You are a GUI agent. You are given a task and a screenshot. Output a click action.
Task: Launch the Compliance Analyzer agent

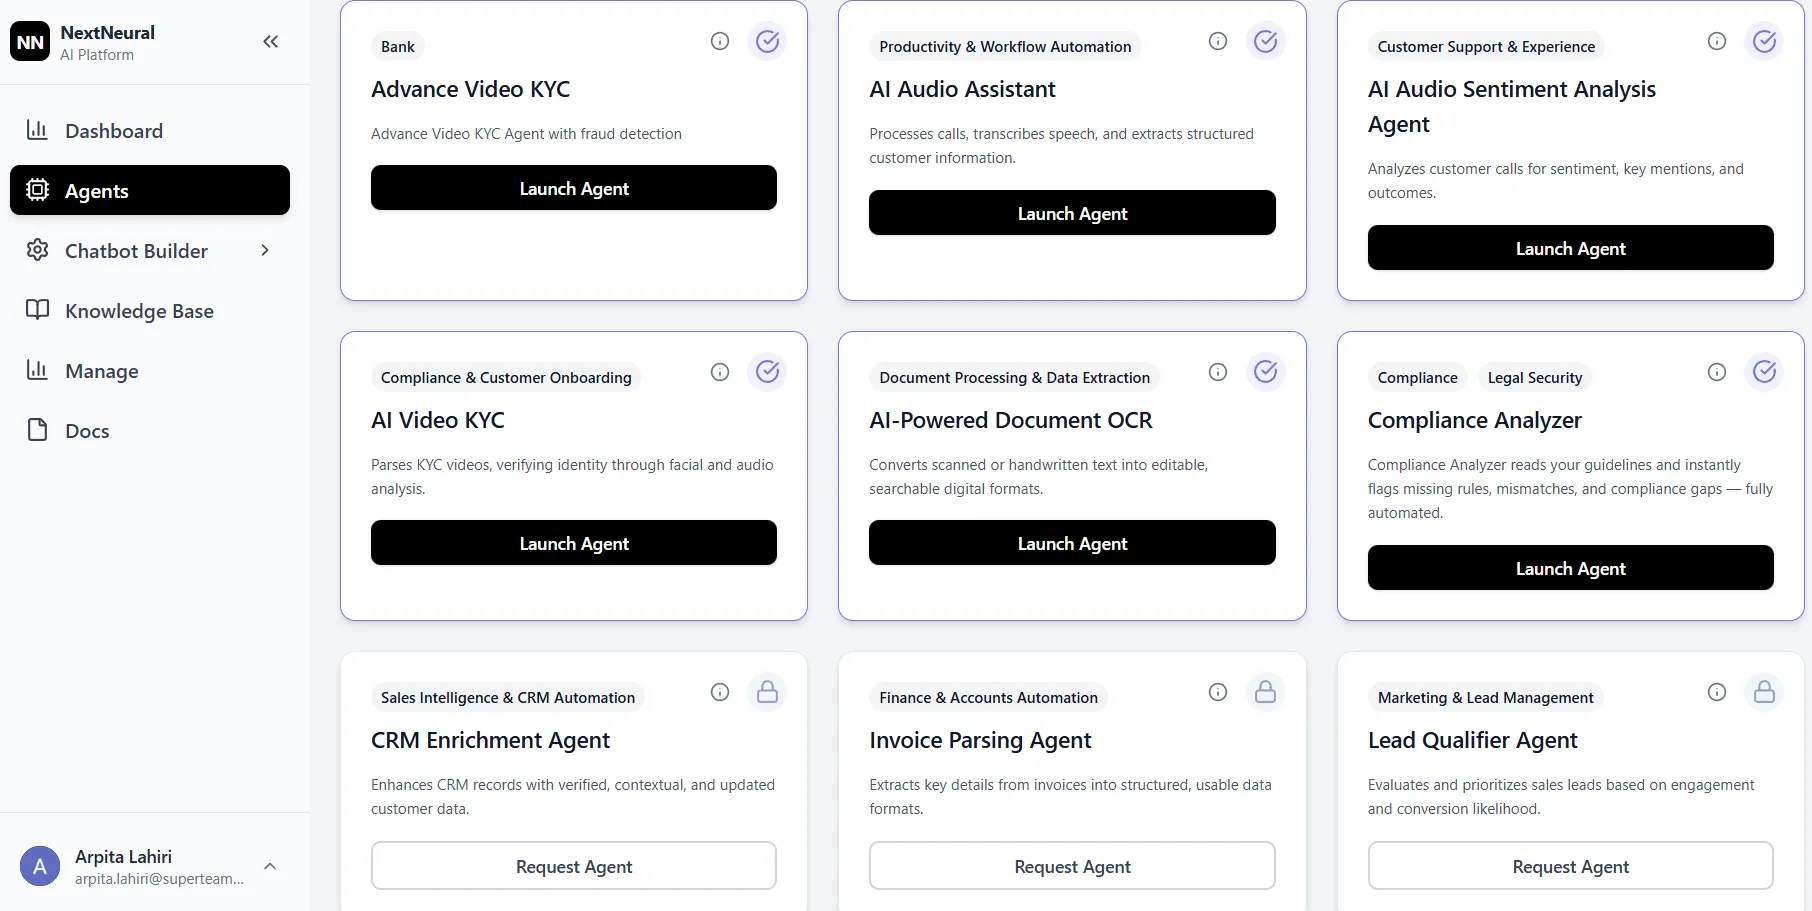[1570, 567]
